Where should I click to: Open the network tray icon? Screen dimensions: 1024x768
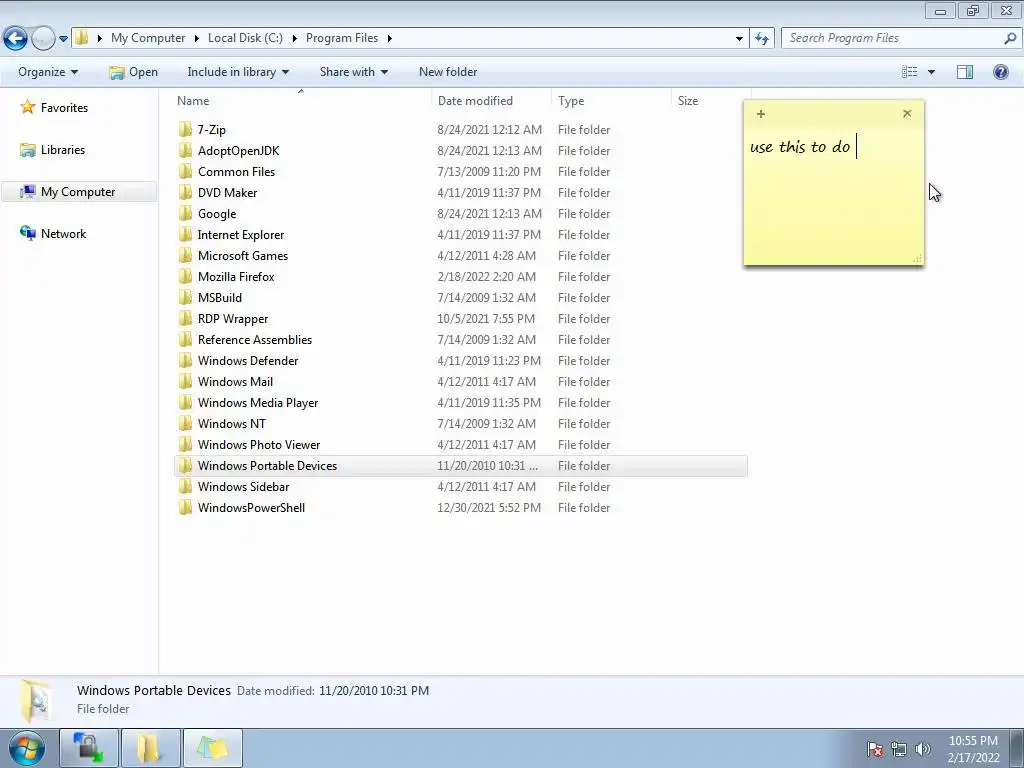[899, 749]
